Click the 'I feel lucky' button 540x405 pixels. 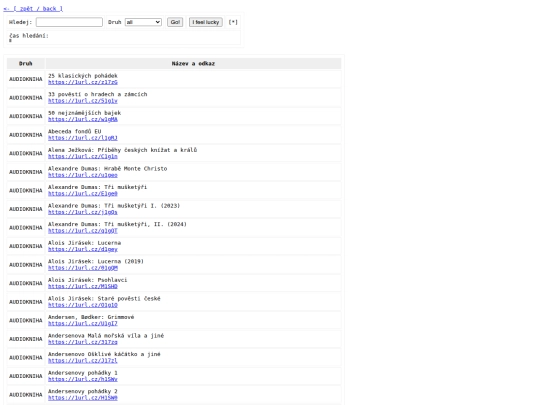pyautogui.click(x=206, y=22)
